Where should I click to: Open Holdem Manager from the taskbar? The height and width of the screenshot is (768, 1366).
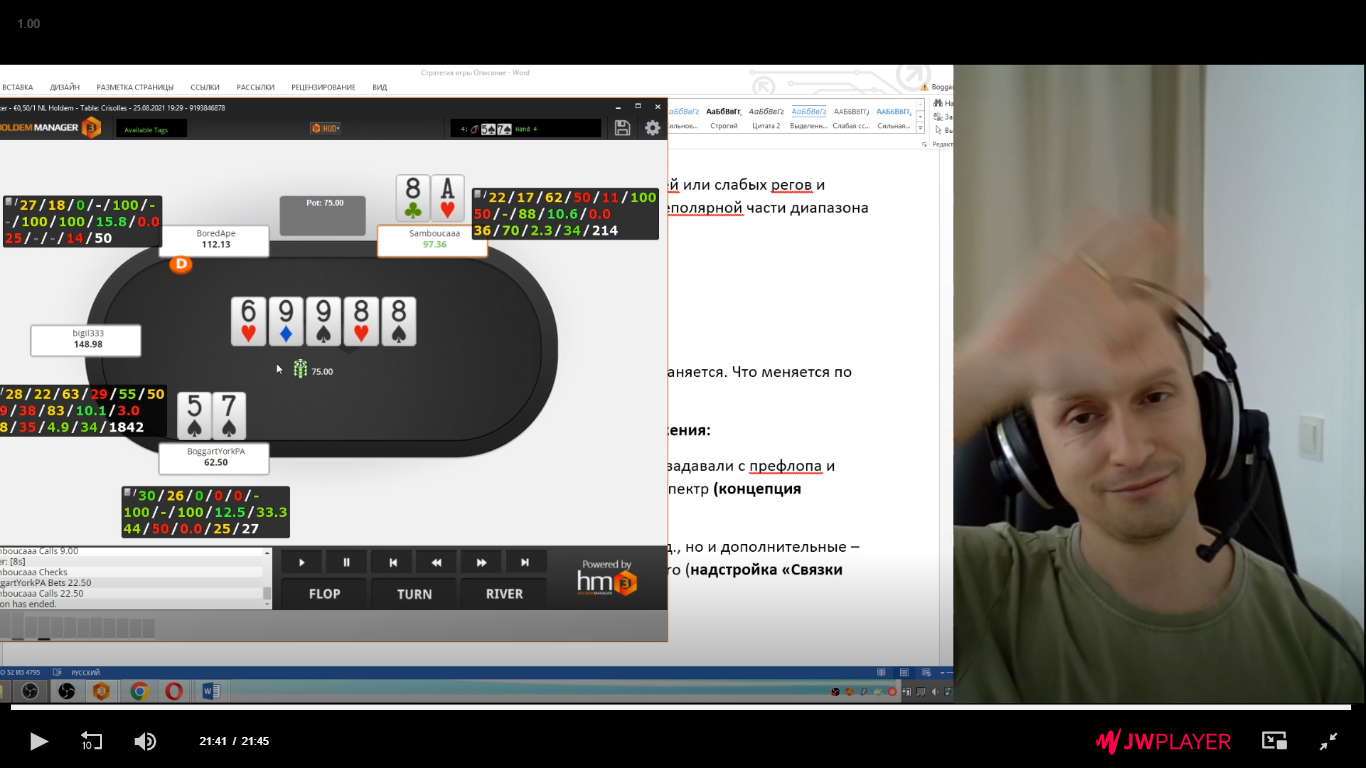pos(102,691)
